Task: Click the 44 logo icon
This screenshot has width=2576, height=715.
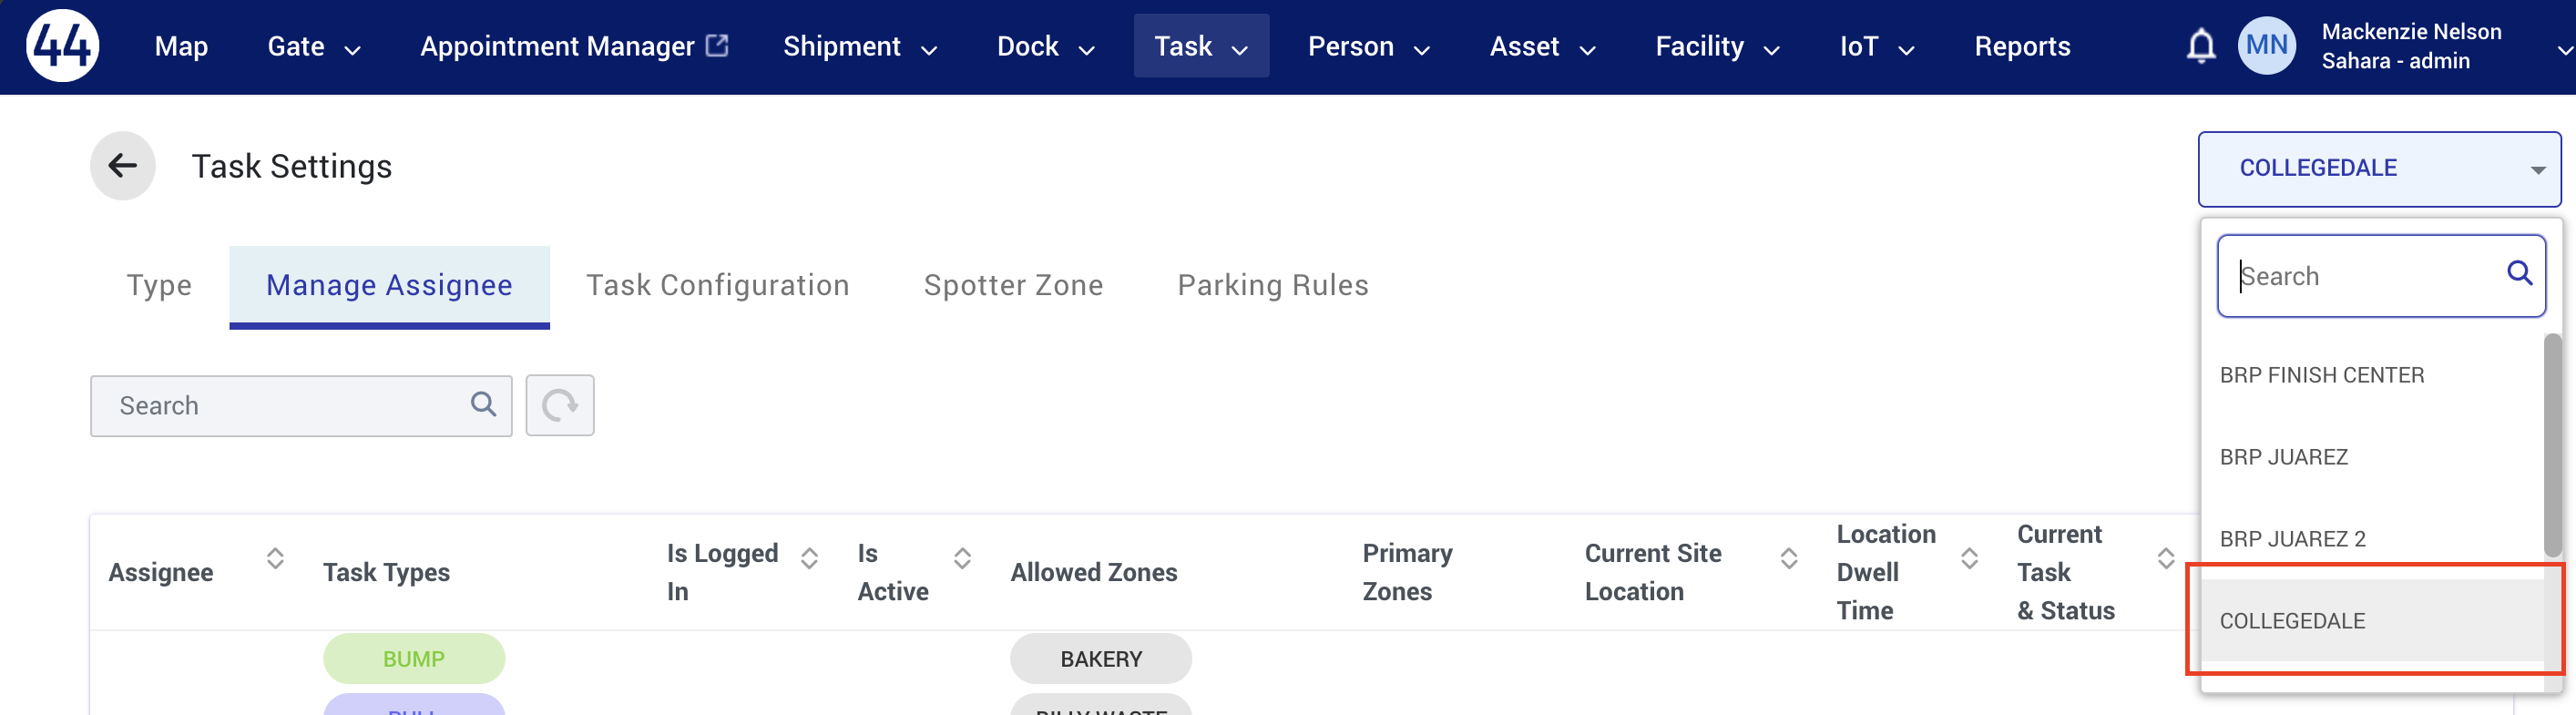Action: tap(62, 46)
